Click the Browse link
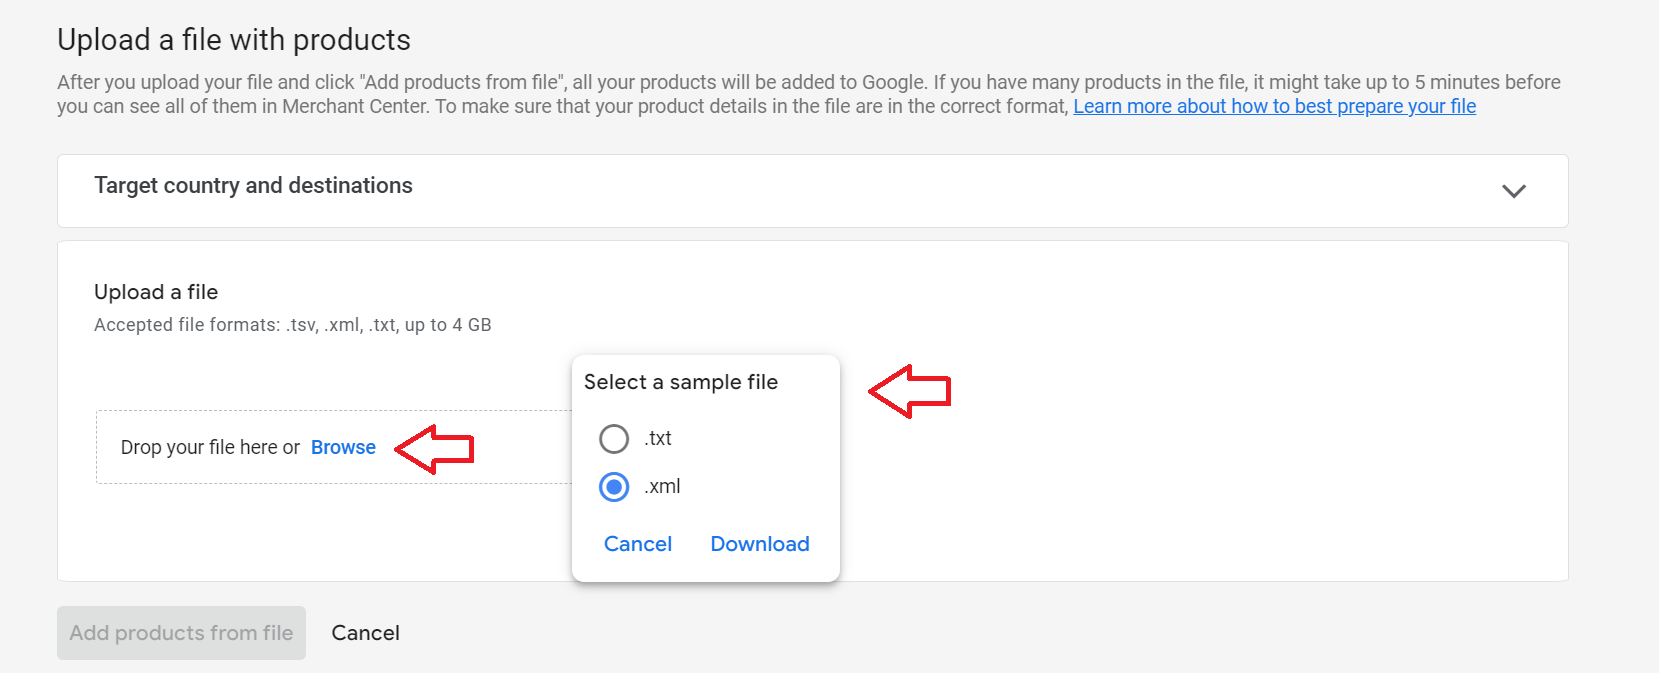 click(x=343, y=447)
